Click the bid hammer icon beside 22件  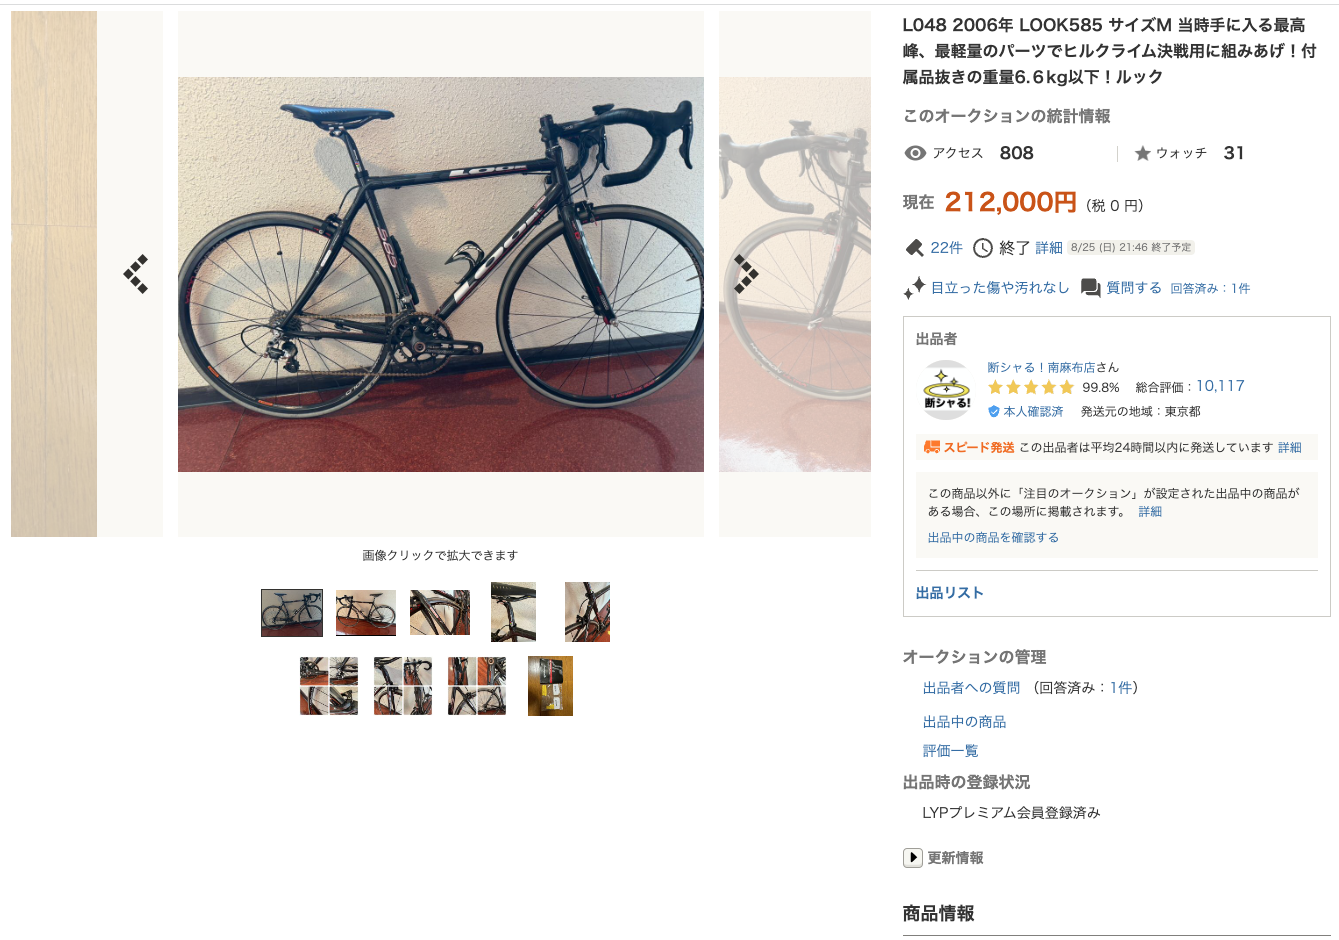(914, 248)
